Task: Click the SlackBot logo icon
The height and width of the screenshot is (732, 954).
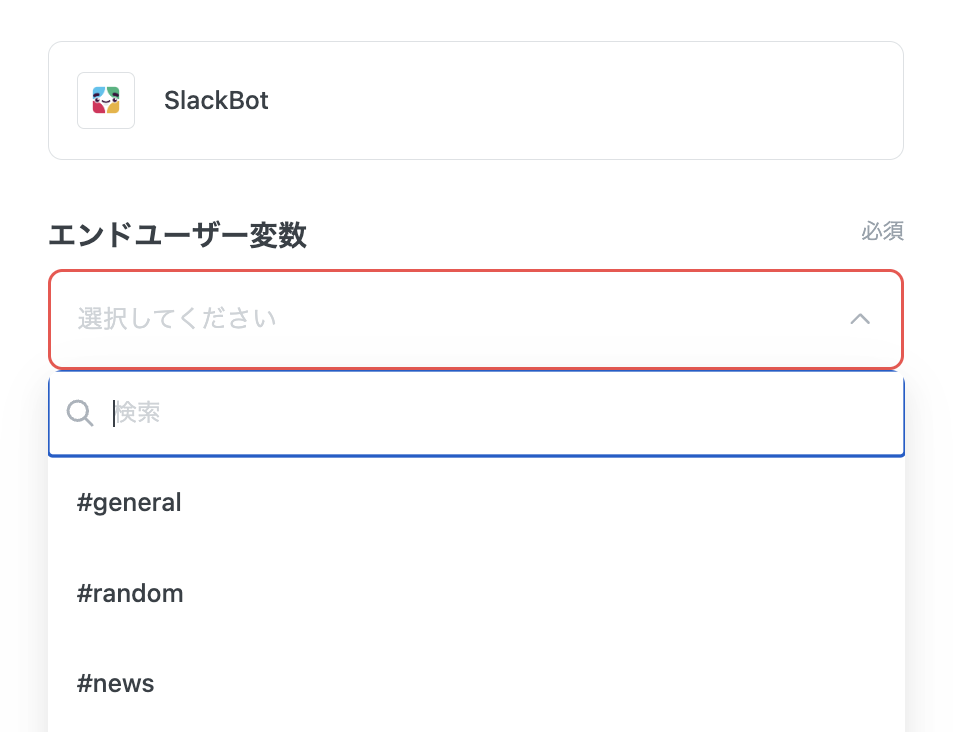Action: pos(106,101)
